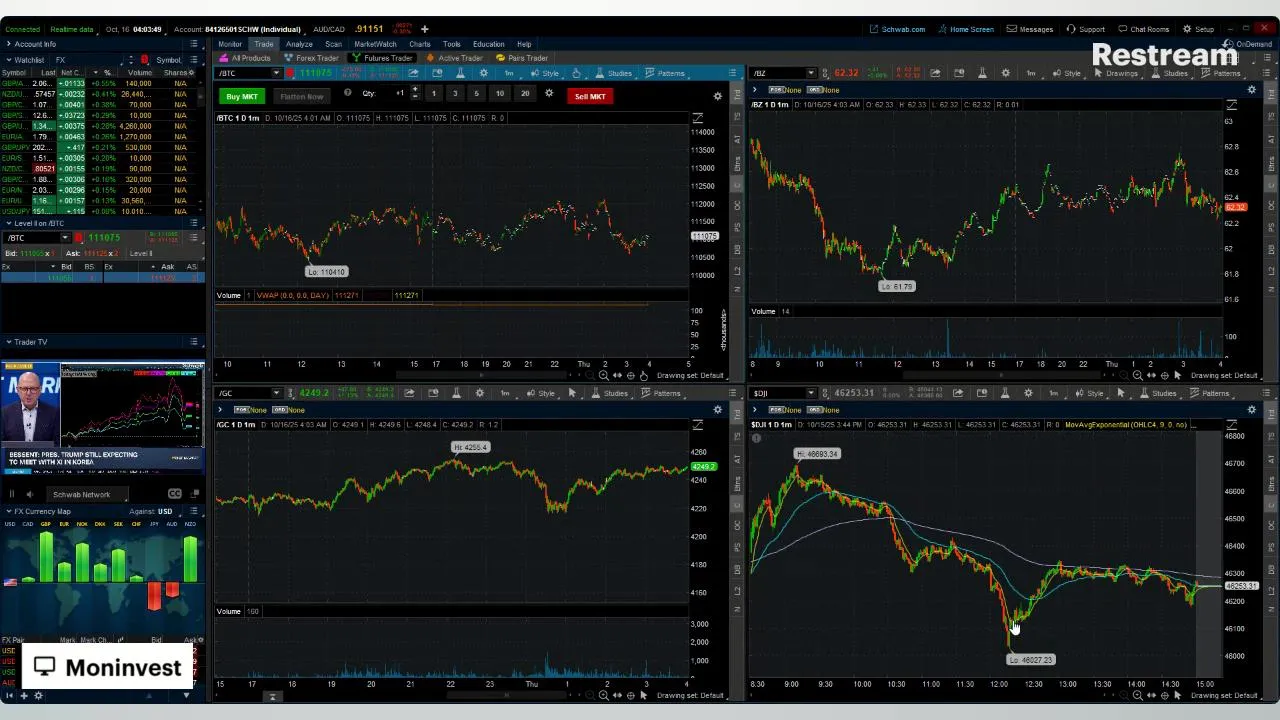Open the /GC symbol dropdown

[x=277, y=393]
